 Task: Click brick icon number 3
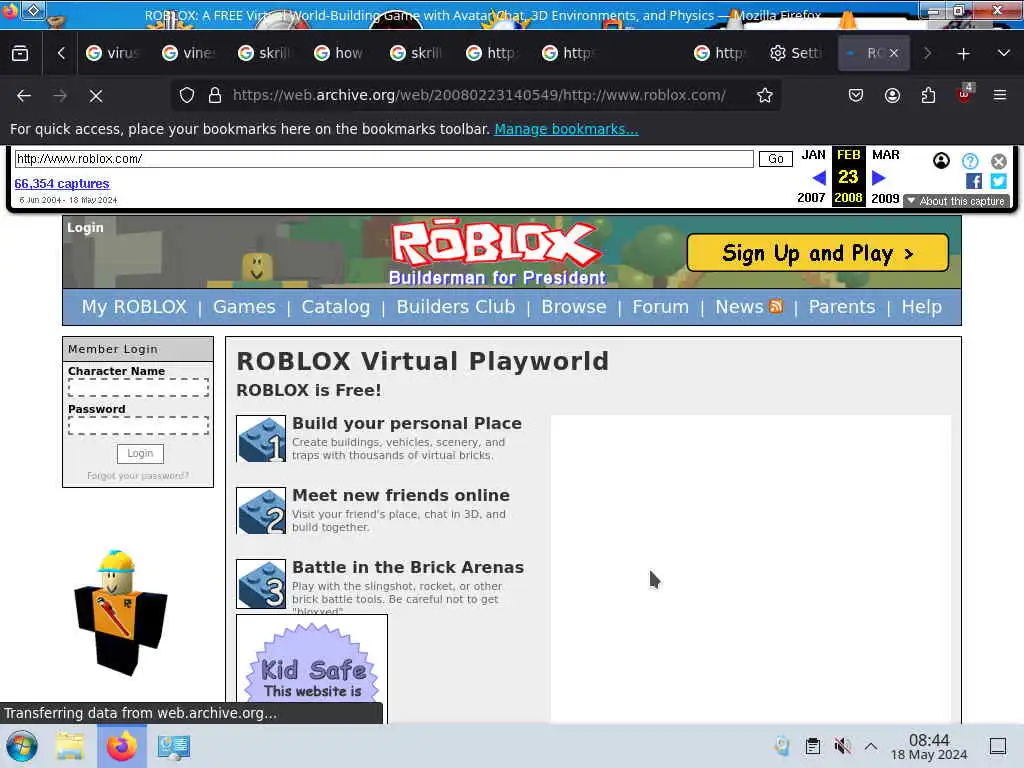tap(261, 584)
